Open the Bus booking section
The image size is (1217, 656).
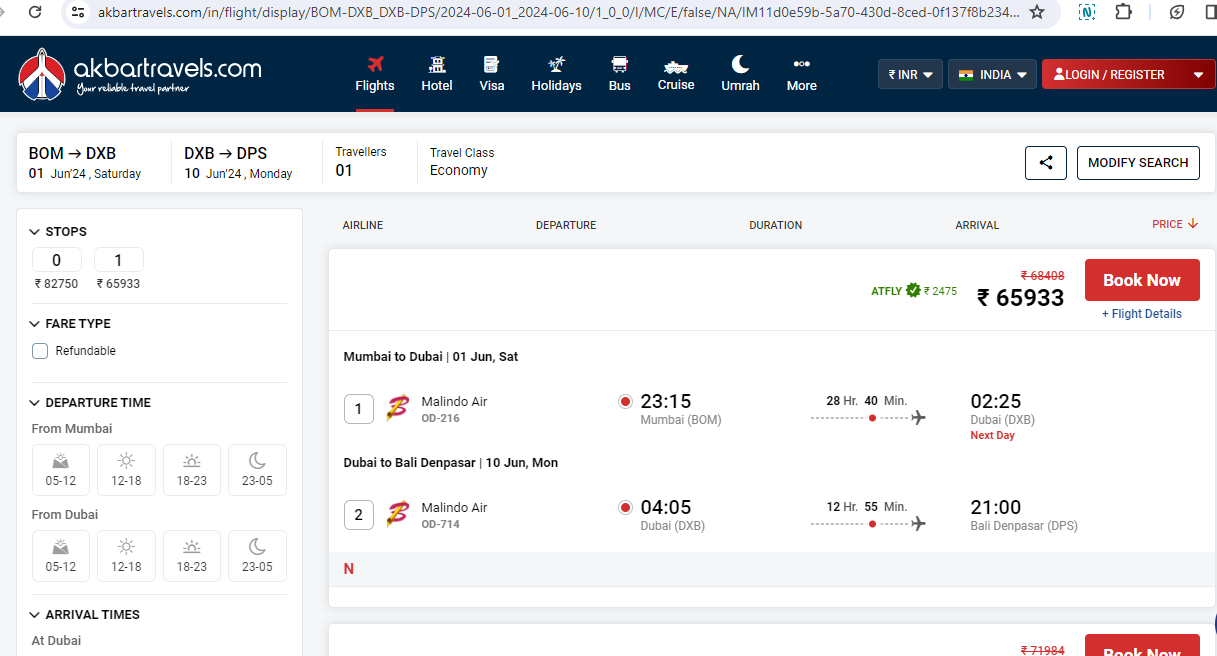click(620, 74)
